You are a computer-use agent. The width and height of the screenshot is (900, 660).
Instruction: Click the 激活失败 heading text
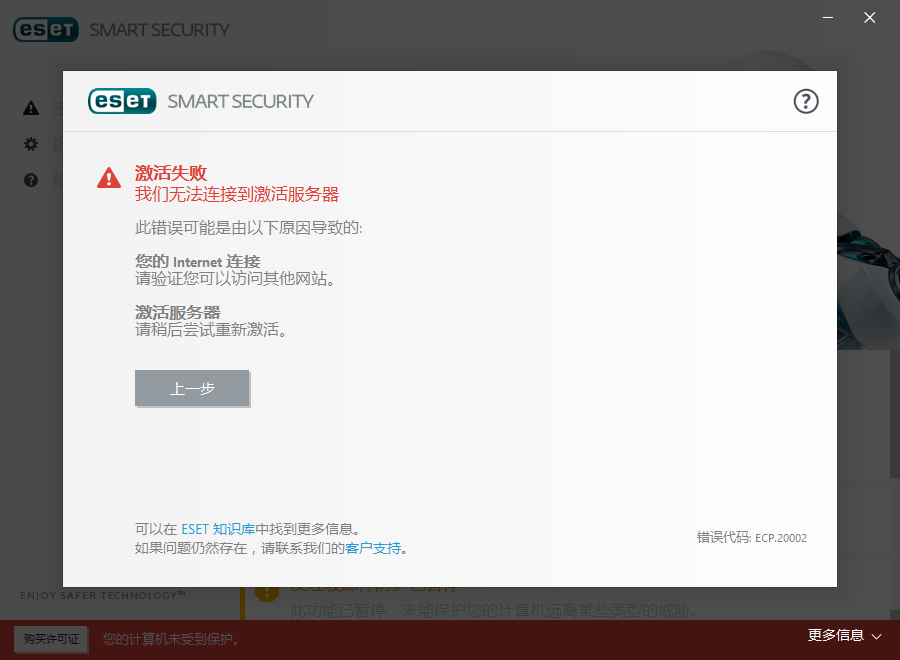171,173
